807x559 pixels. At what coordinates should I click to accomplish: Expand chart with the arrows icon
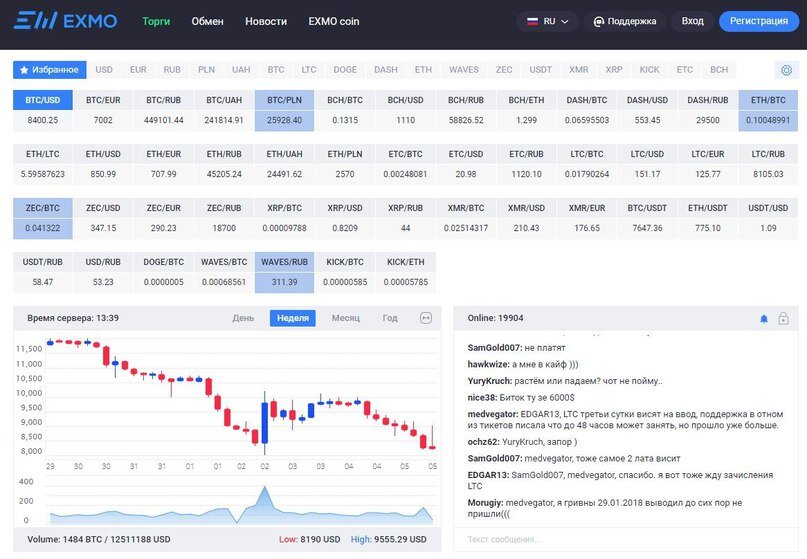pyautogui.click(x=426, y=318)
